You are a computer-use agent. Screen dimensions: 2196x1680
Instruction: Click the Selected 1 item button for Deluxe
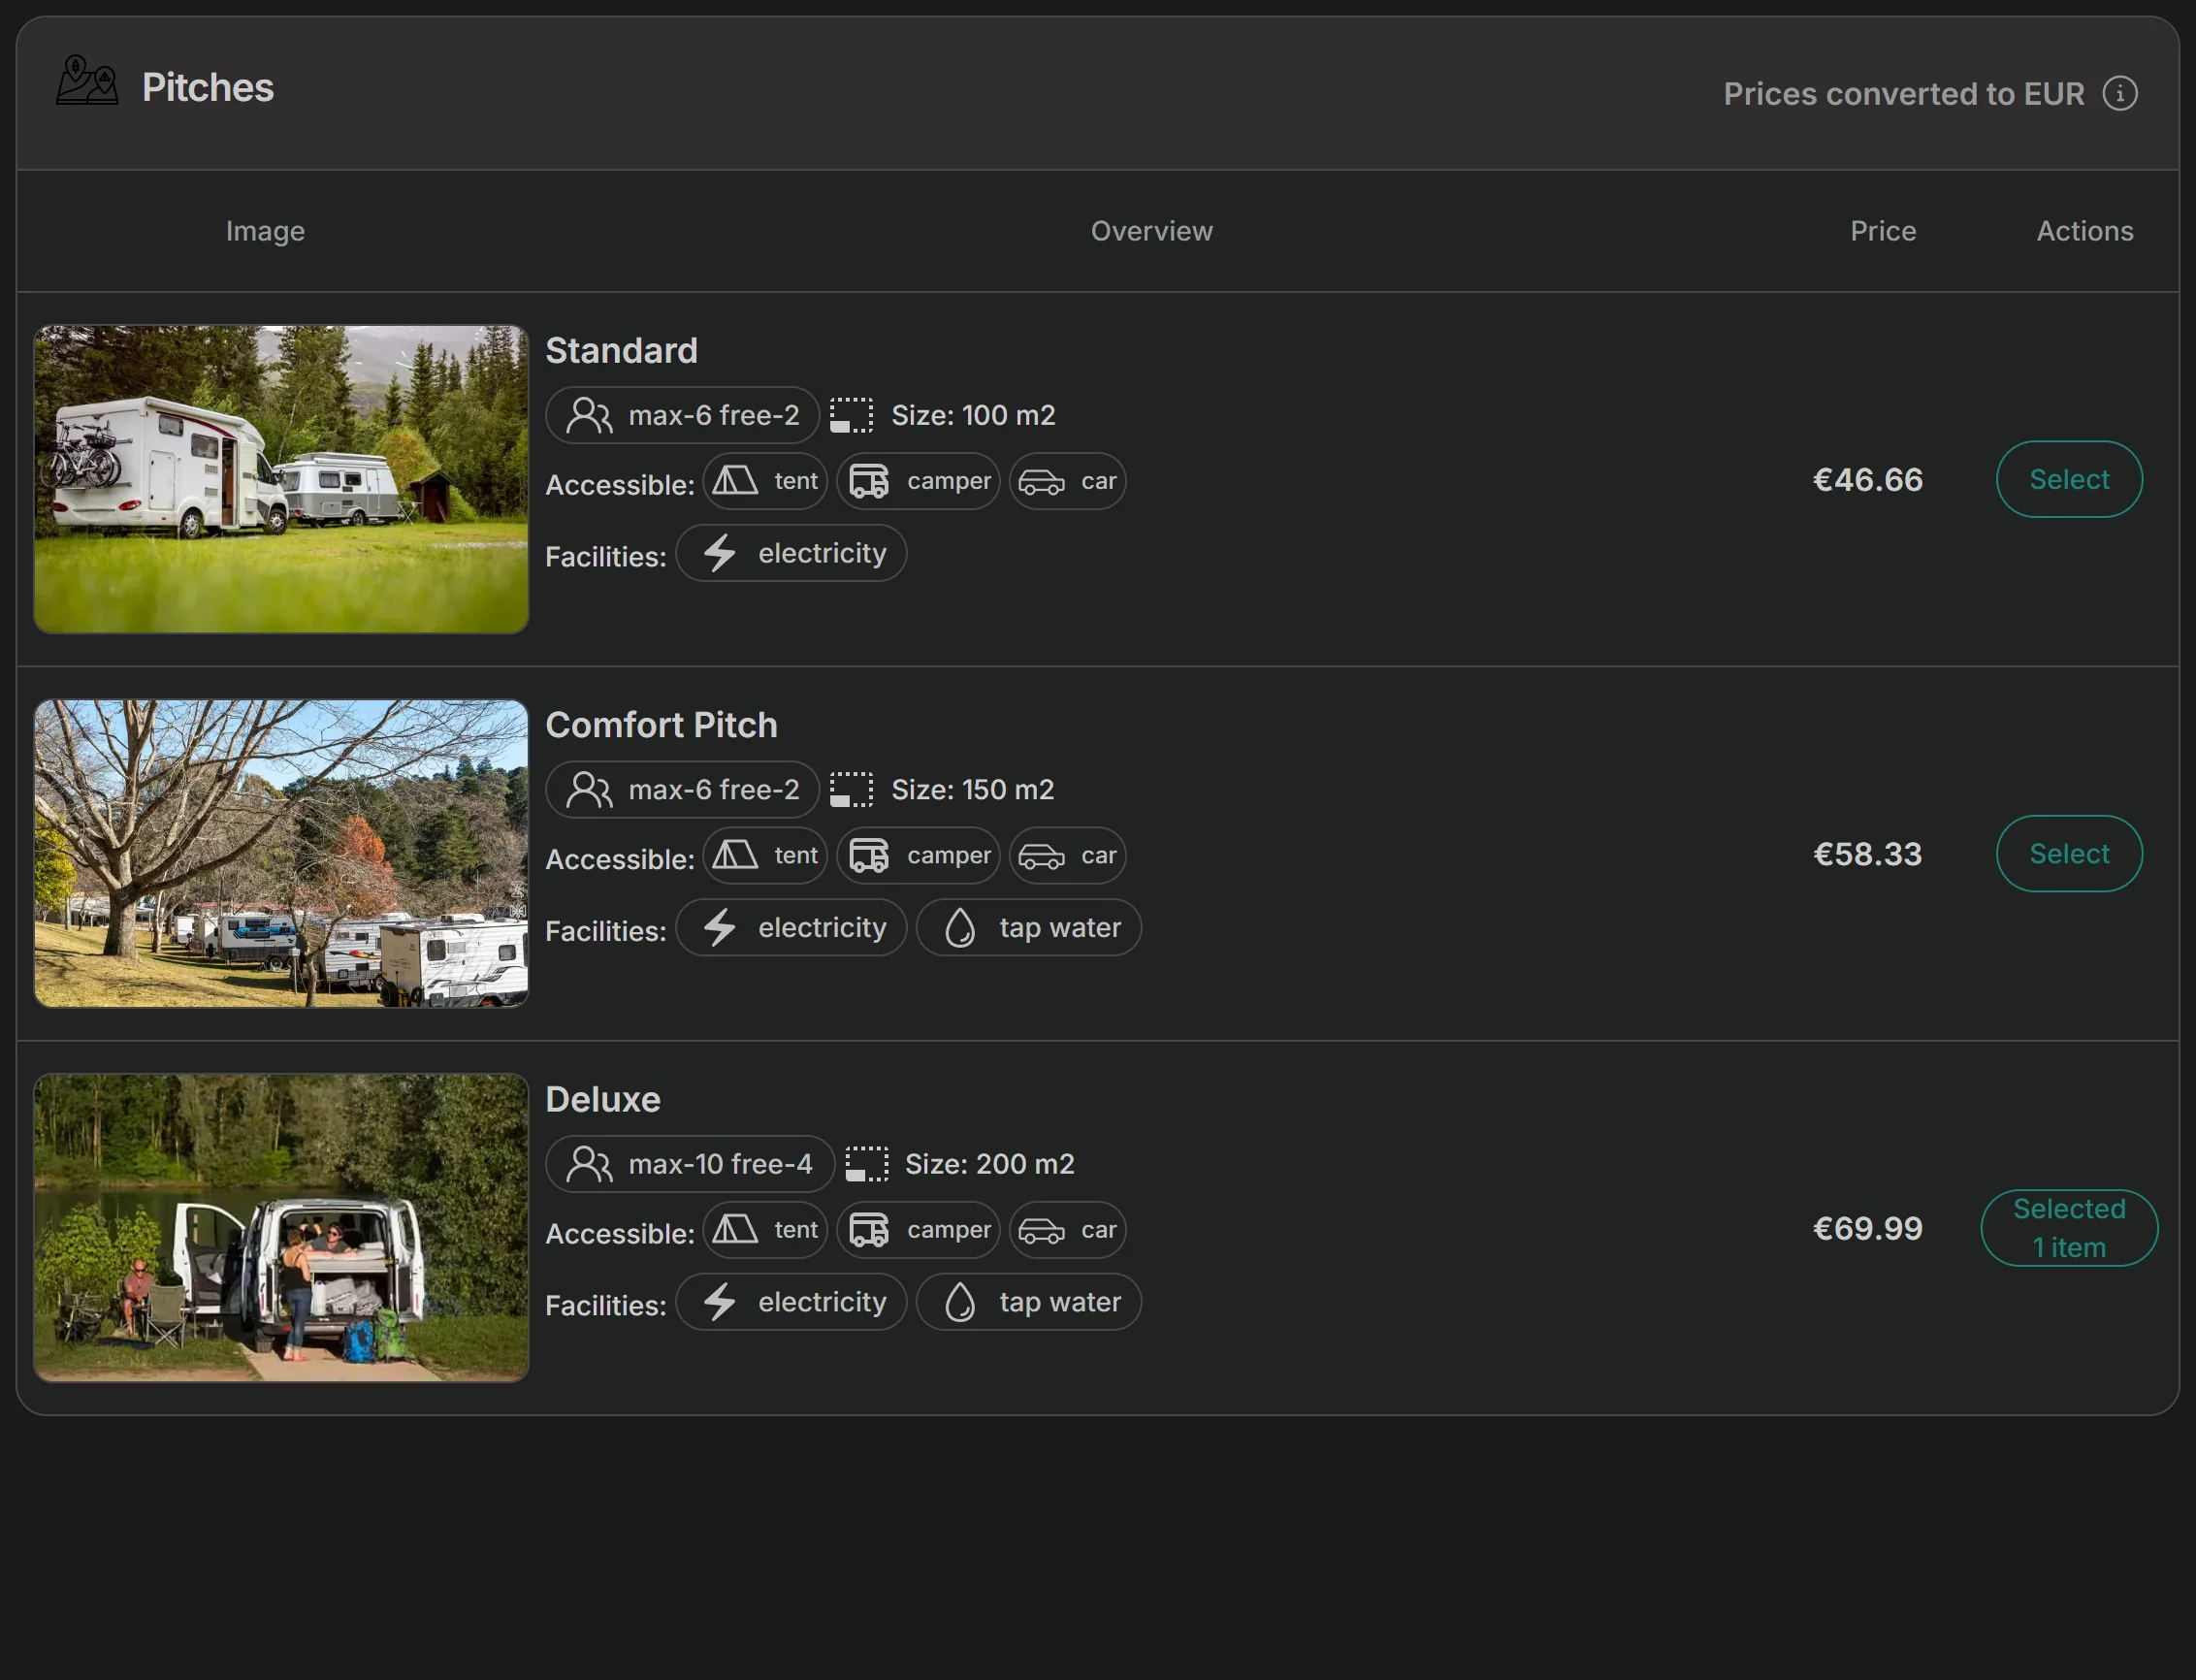[2069, 1228]
